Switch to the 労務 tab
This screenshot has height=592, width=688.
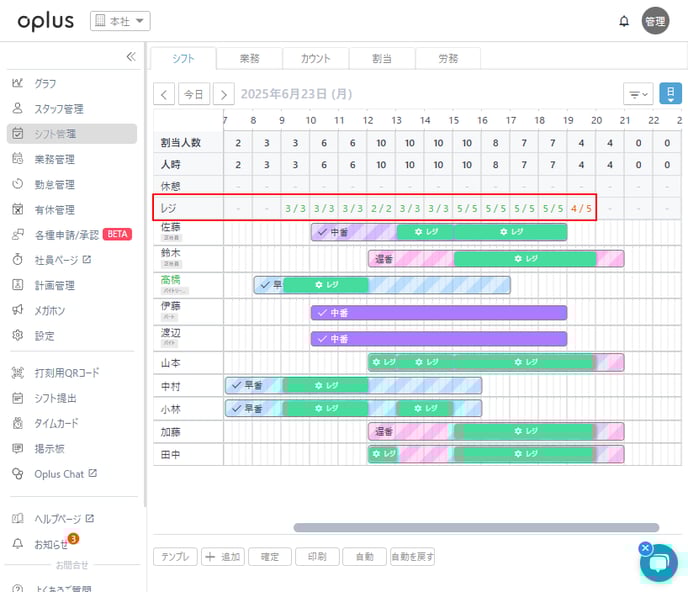point(447,58)
